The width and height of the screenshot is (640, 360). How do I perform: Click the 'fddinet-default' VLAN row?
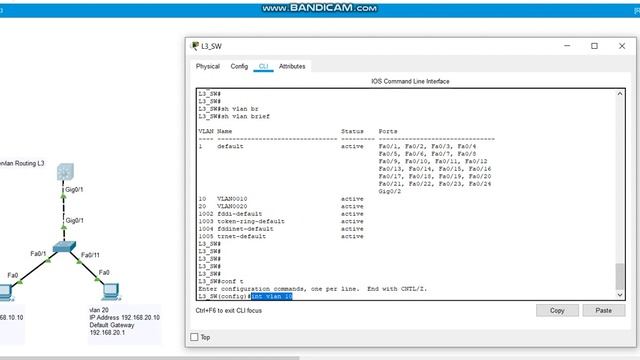pyautogui.click(x=281, y=229)
